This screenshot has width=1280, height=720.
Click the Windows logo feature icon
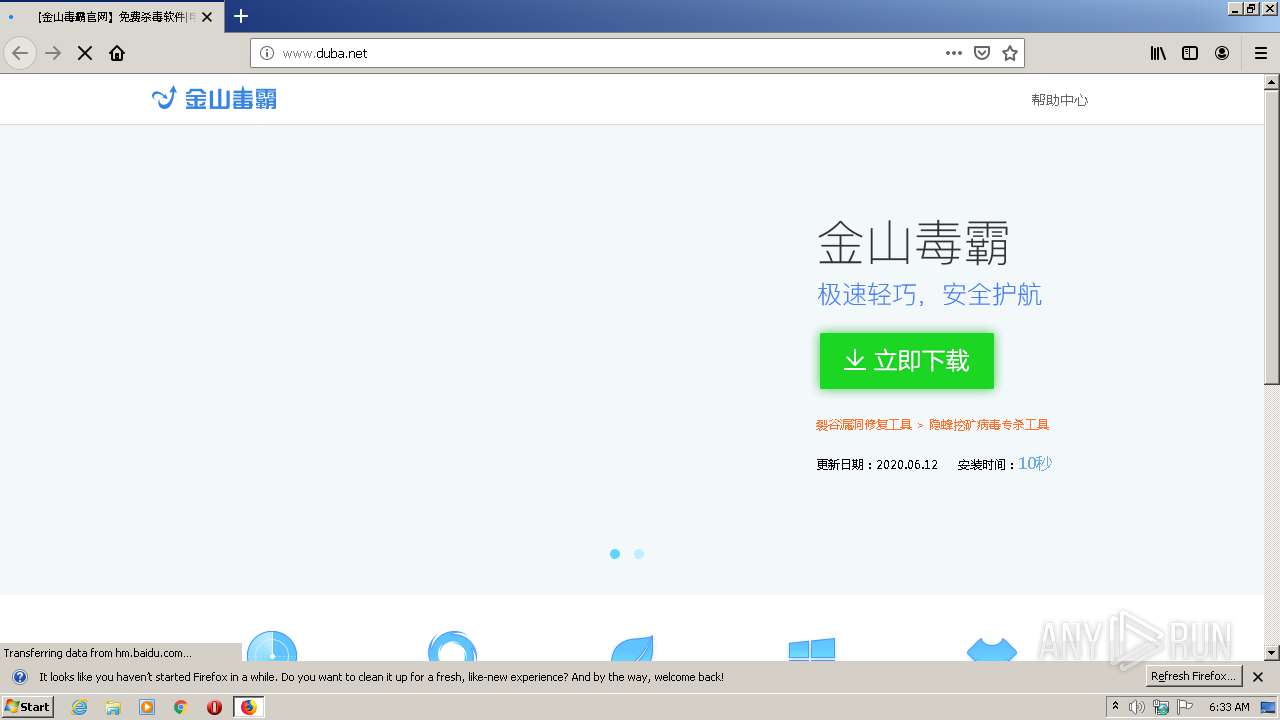pos(812,649)
